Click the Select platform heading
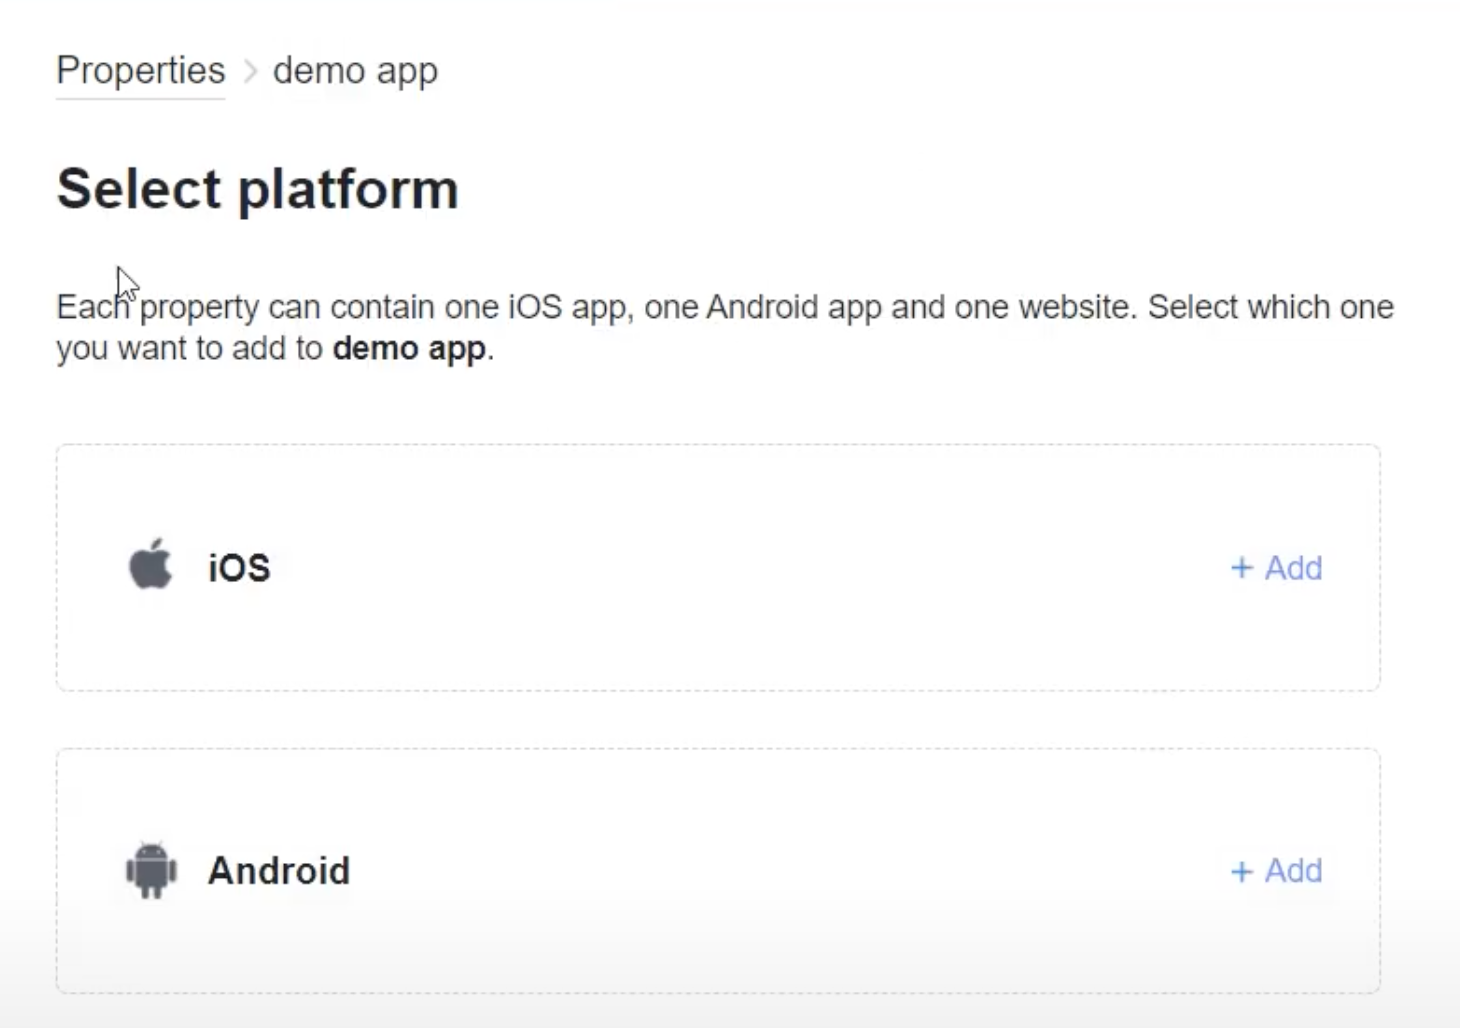1460x1028 pixels. (258, 189)
